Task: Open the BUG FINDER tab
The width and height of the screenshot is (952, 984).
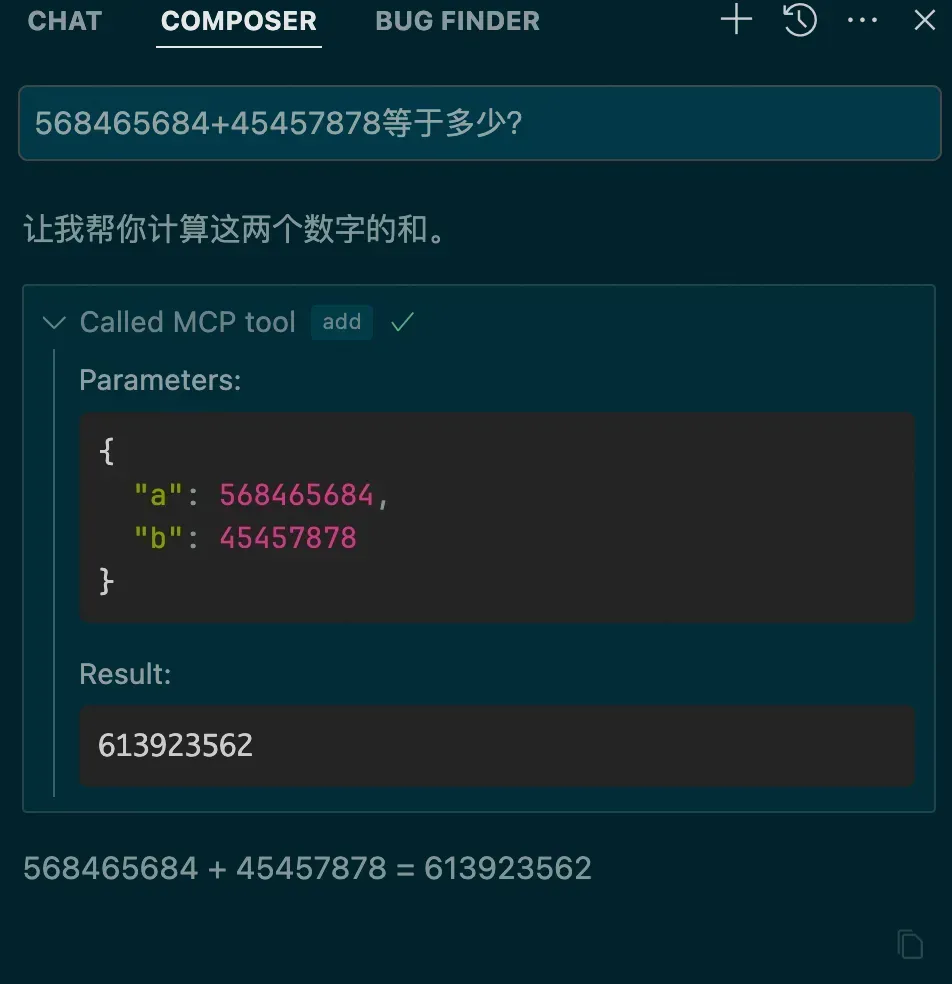Action: click(x=457, y=21)
